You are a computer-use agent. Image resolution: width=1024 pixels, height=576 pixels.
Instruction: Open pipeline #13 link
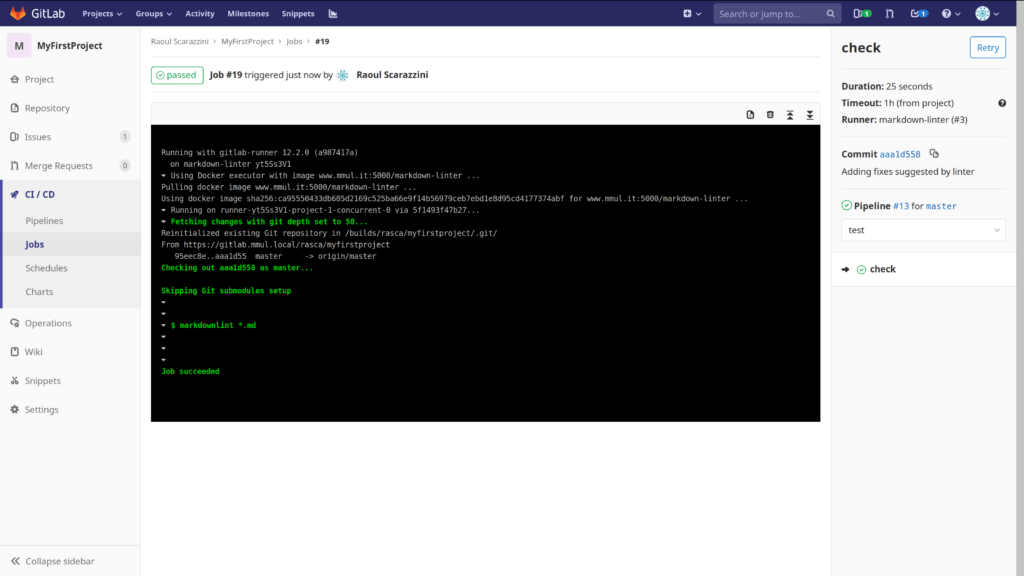pyautogui.click(x=901, y=206)
